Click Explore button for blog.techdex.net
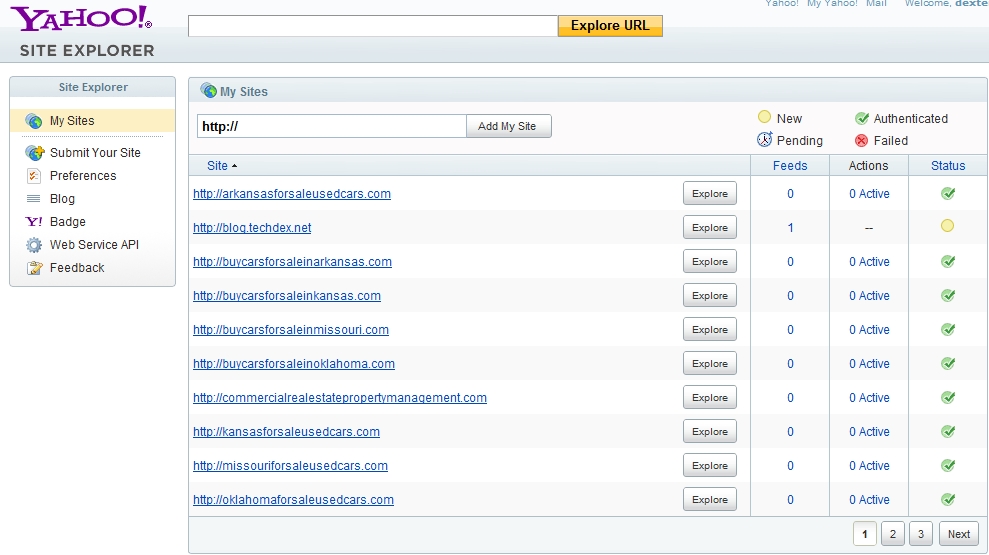The width and height of the screenshot is (989, 555). [x=710, y=228]
